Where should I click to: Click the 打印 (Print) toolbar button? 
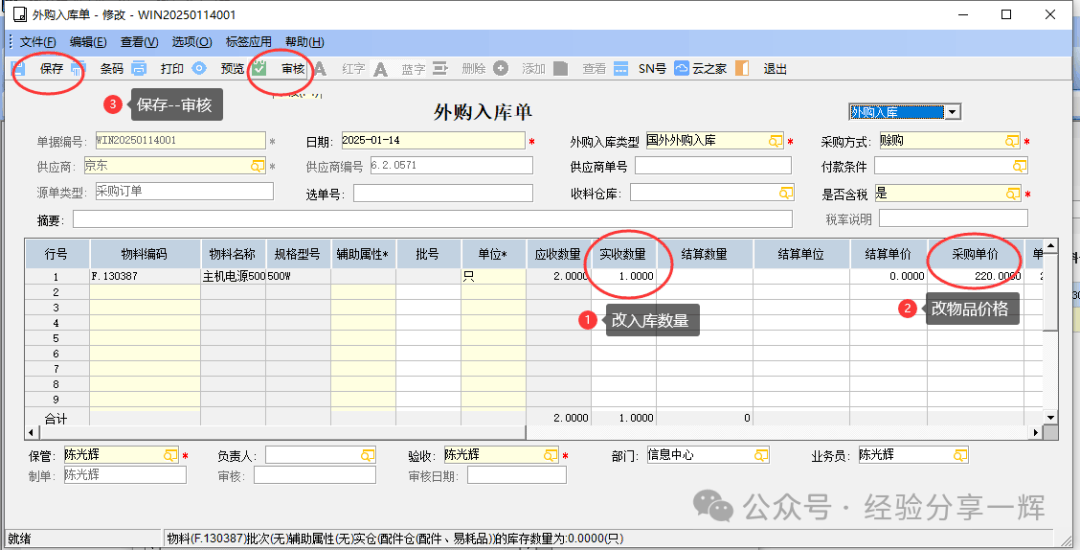coord(172,69)
